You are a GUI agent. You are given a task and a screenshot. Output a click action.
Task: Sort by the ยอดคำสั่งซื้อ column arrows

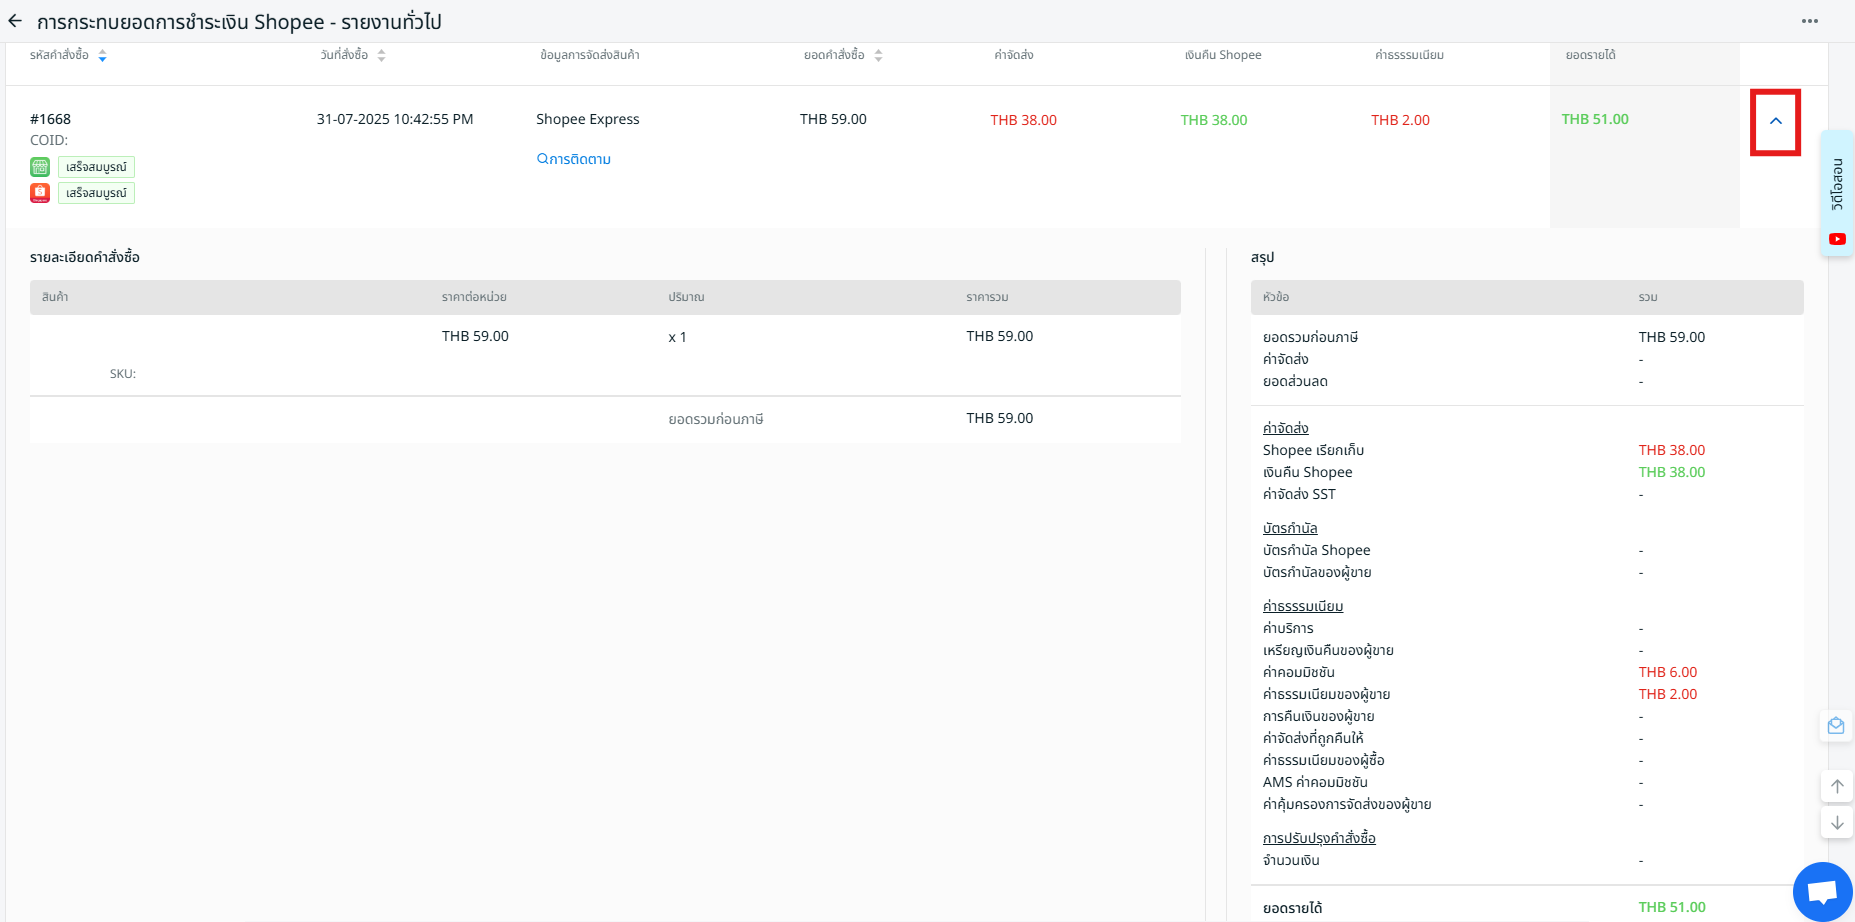pos(878,56)
